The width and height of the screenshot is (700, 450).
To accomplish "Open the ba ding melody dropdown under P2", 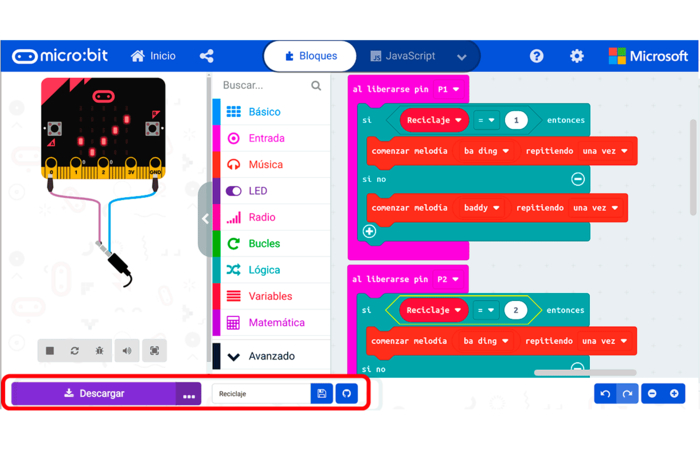I will click(x=486, y=341).
